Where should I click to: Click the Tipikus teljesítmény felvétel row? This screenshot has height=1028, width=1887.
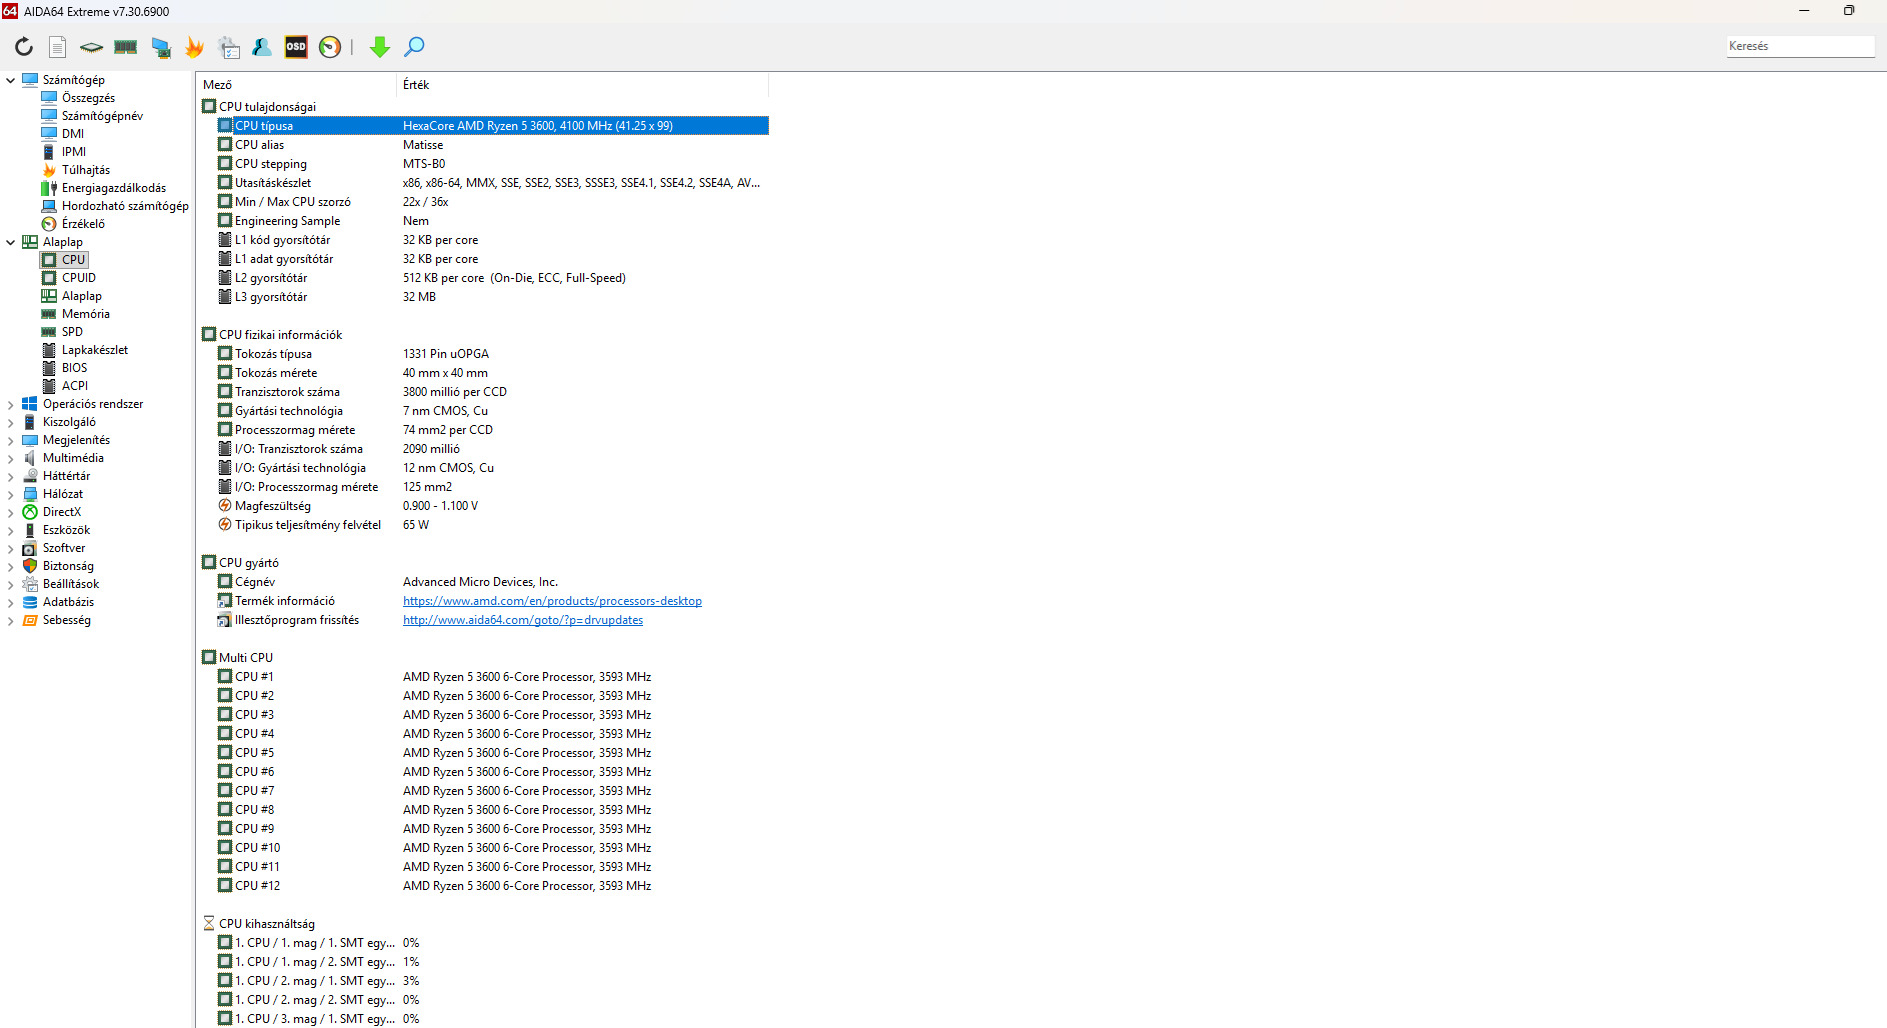[x=493, y=525]
